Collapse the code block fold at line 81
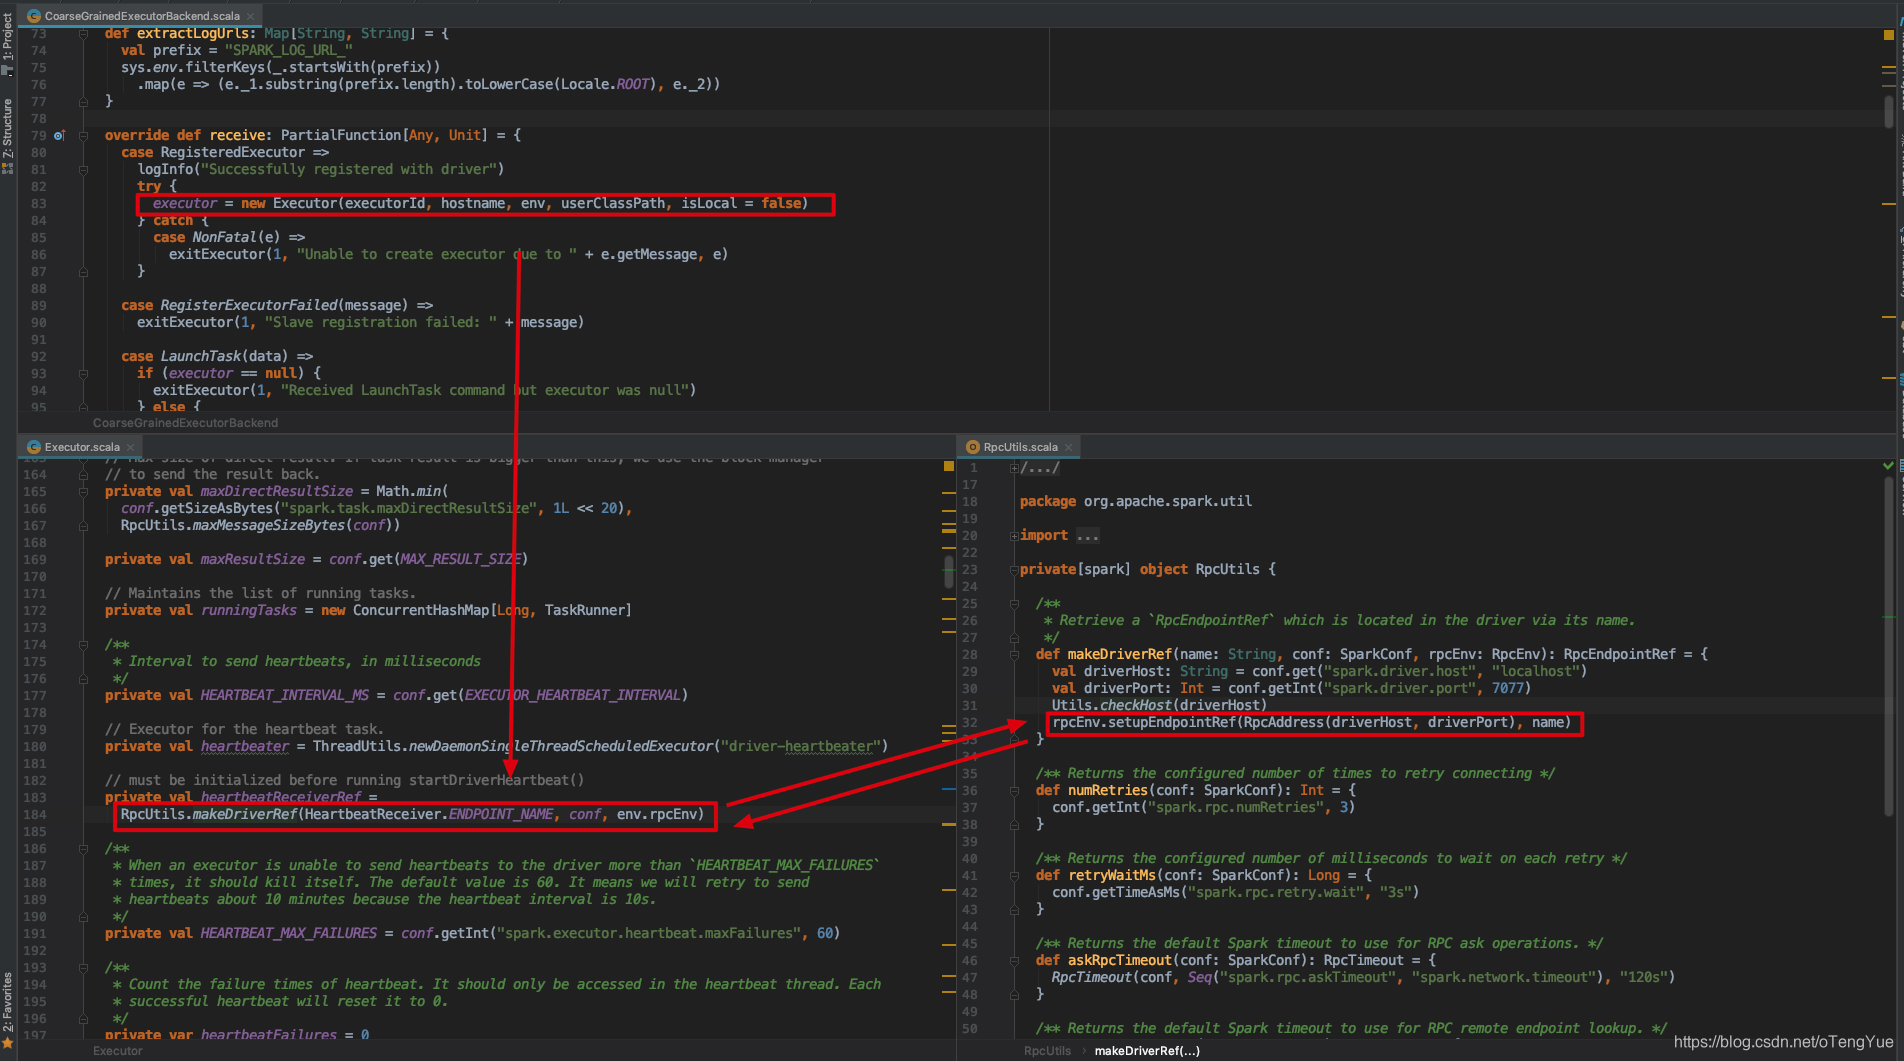This screenshot has height=1061, width=1904. (x=83, y=170)
